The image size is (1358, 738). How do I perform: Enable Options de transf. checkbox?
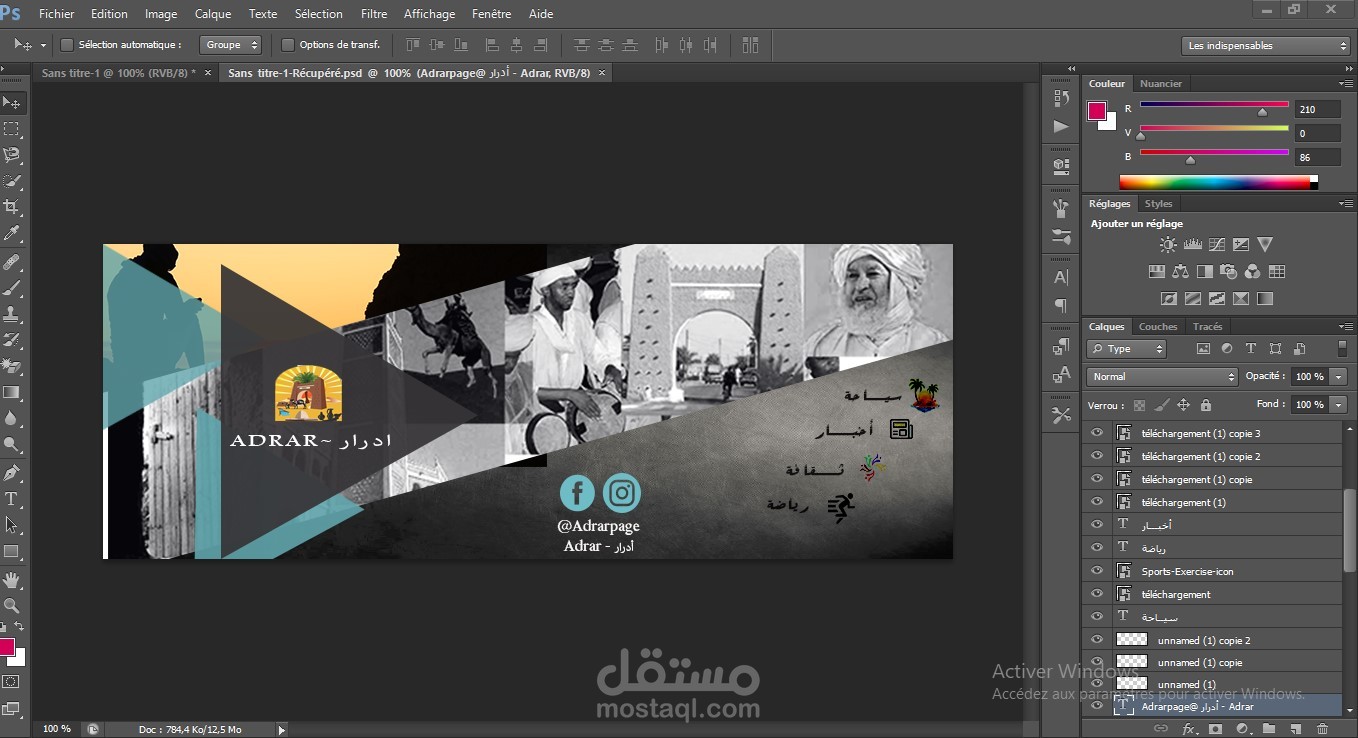click(x=288, y=45)
